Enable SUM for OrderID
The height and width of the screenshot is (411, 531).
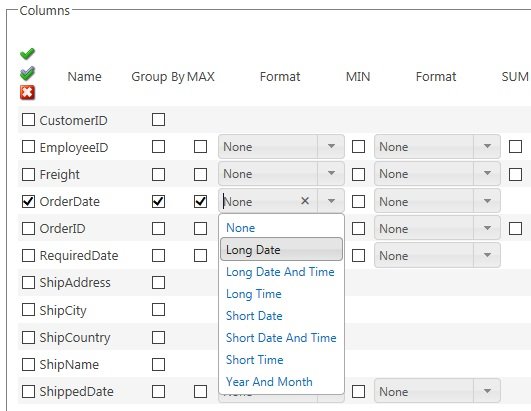point(515,229)
